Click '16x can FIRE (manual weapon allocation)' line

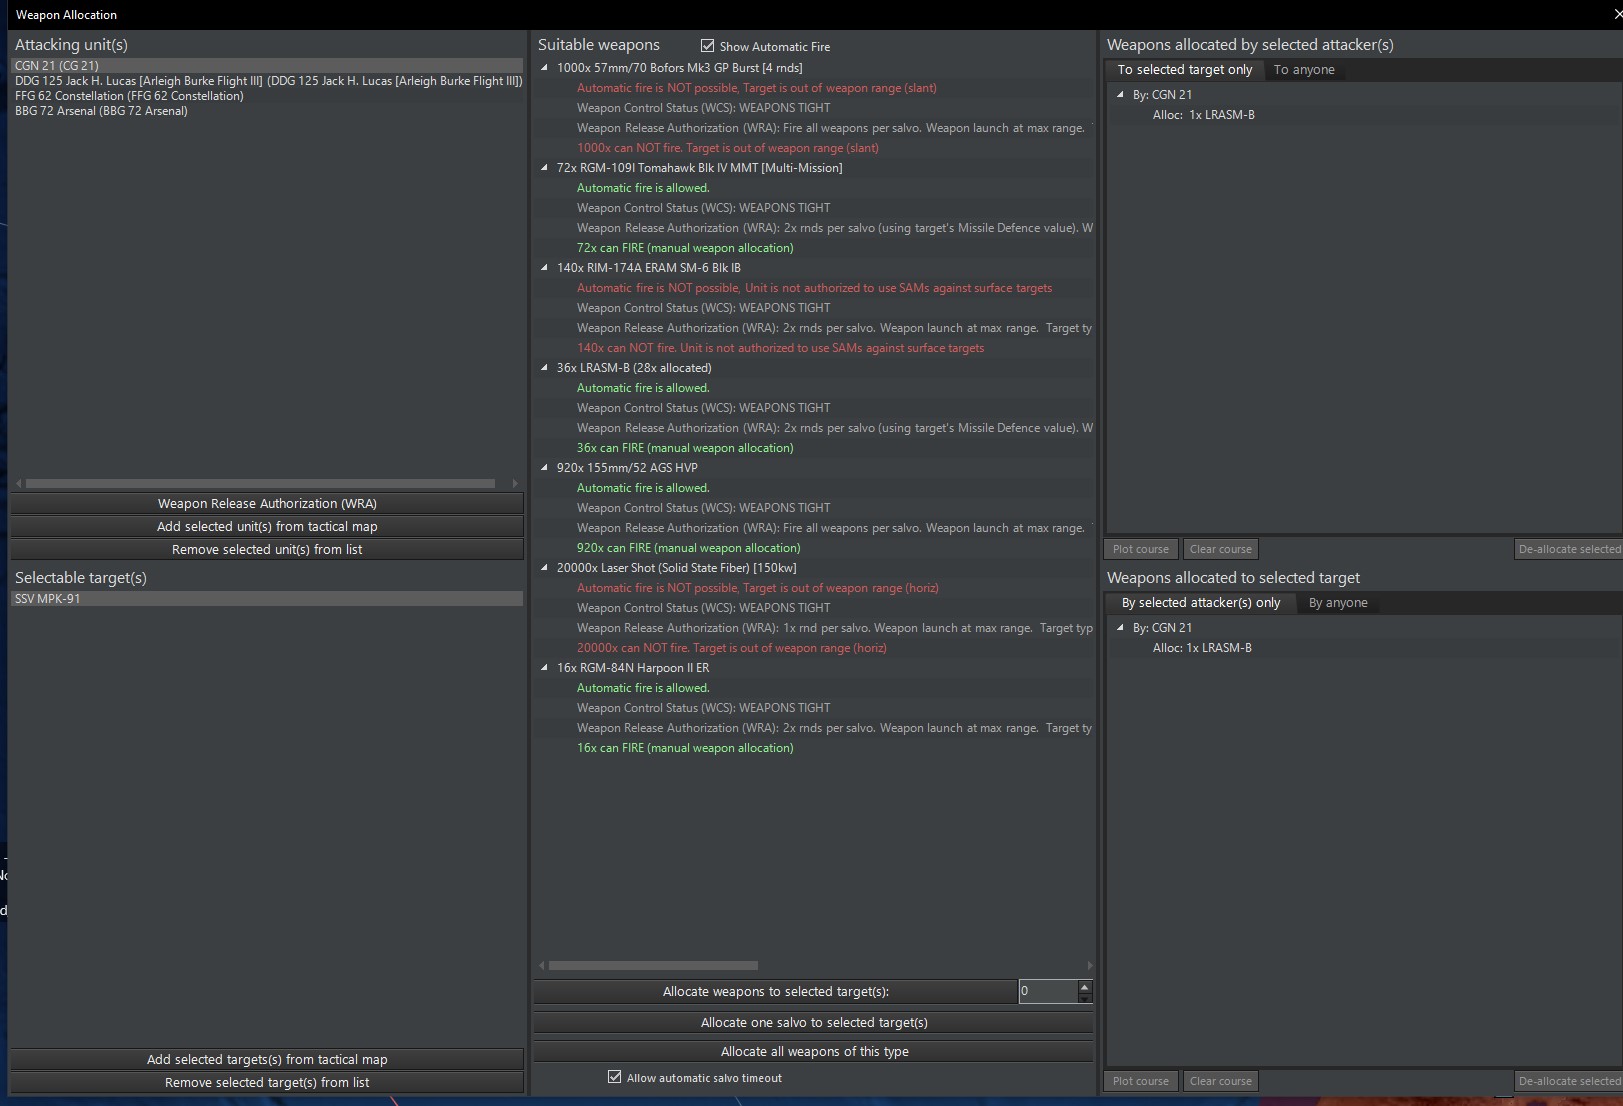pyautogui.click(x=685, y=748)
